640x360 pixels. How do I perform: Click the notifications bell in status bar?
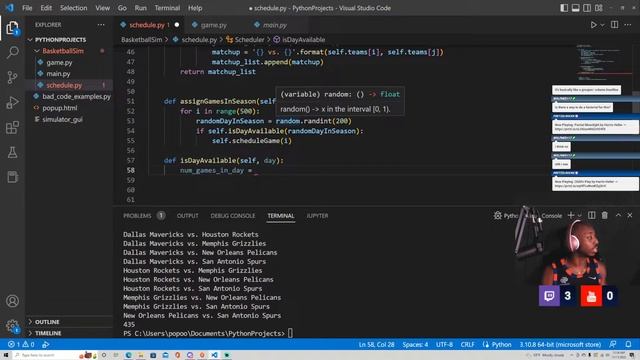coord(628,344)
